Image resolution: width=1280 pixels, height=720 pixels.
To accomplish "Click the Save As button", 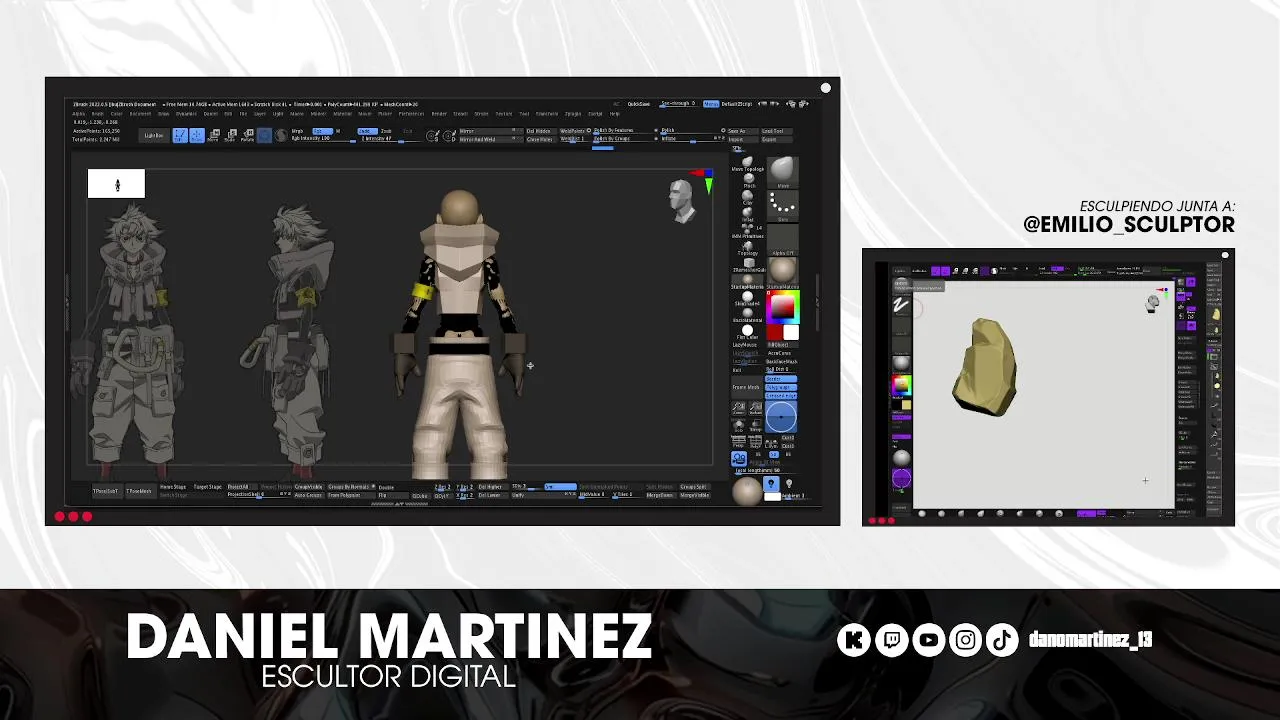I will tap(743, 131).
